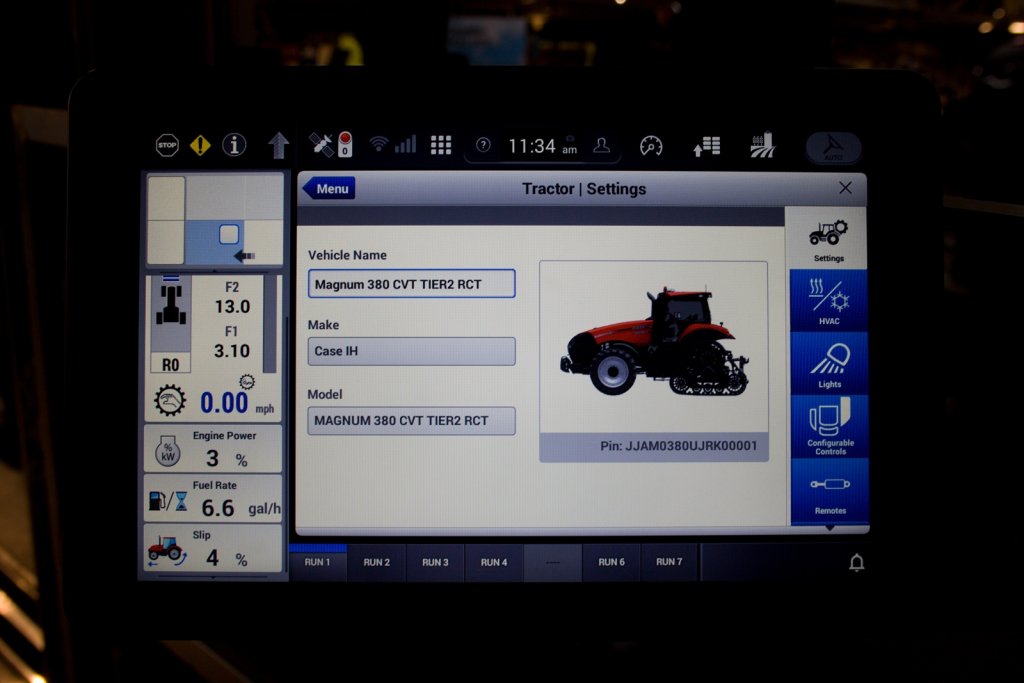Close the Tractor Settings window
The image size is (1024, 683).
[845, 188]
